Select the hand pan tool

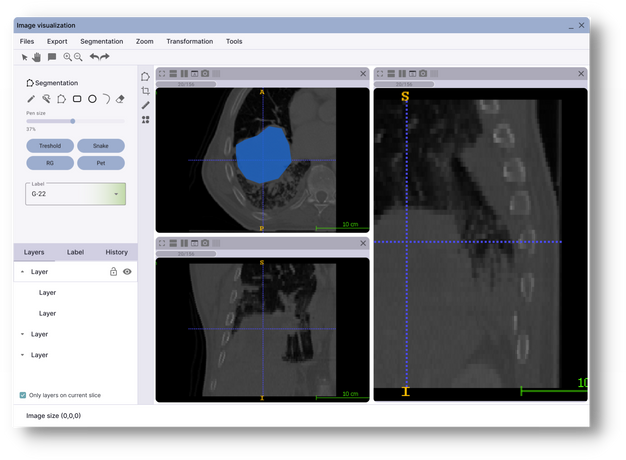pos(37,57)
